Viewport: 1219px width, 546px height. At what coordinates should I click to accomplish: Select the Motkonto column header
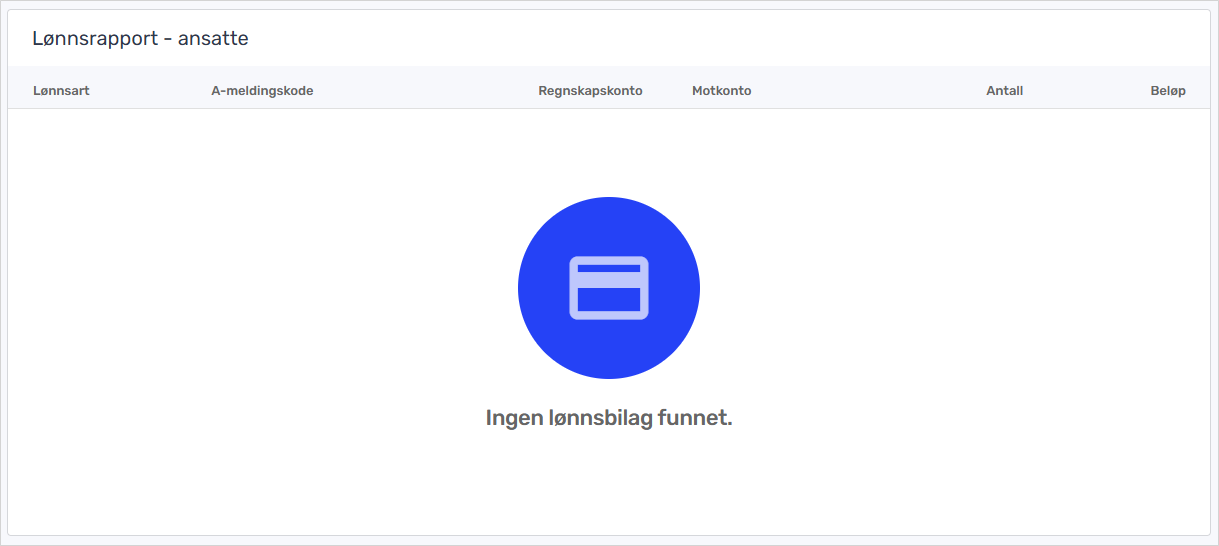click(x=721, y=91)
